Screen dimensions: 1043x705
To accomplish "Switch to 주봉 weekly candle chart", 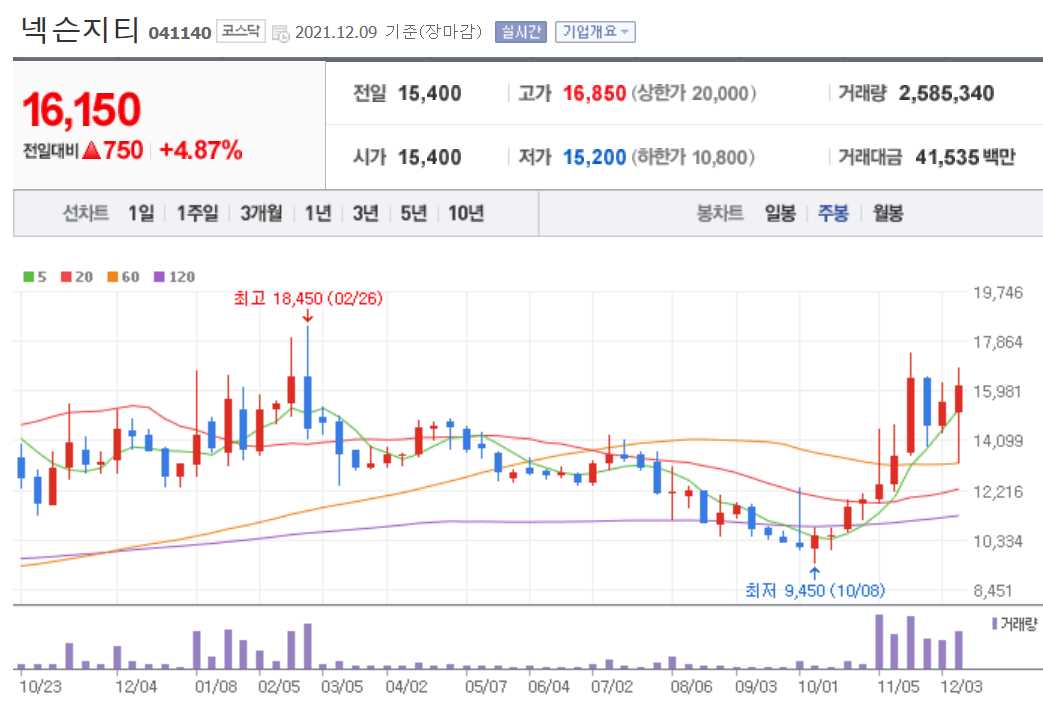I will [x=833, y=213].
